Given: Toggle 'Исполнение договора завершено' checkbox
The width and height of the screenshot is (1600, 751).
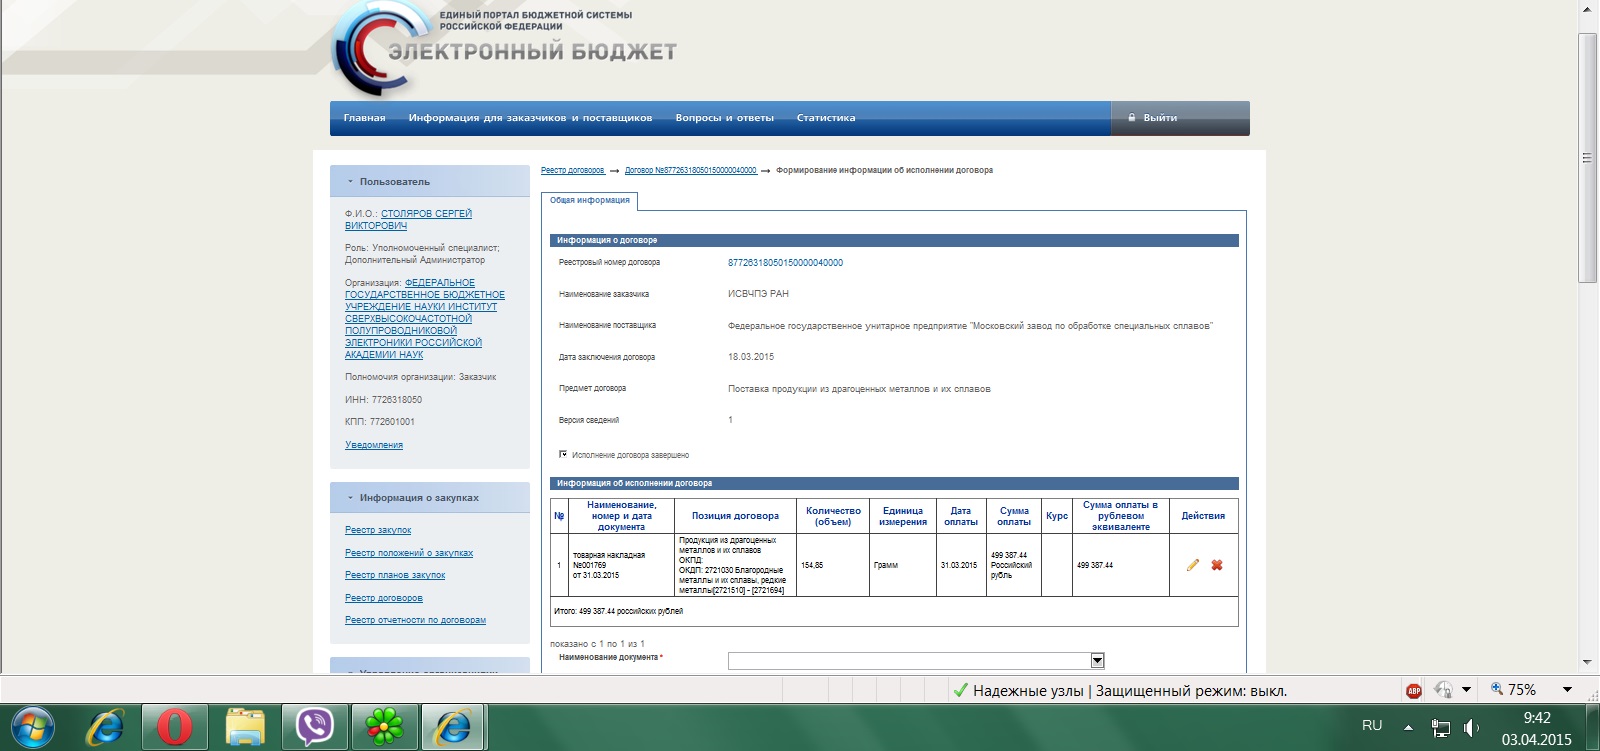Looking at the screenshot, I should tap(563, 454).
